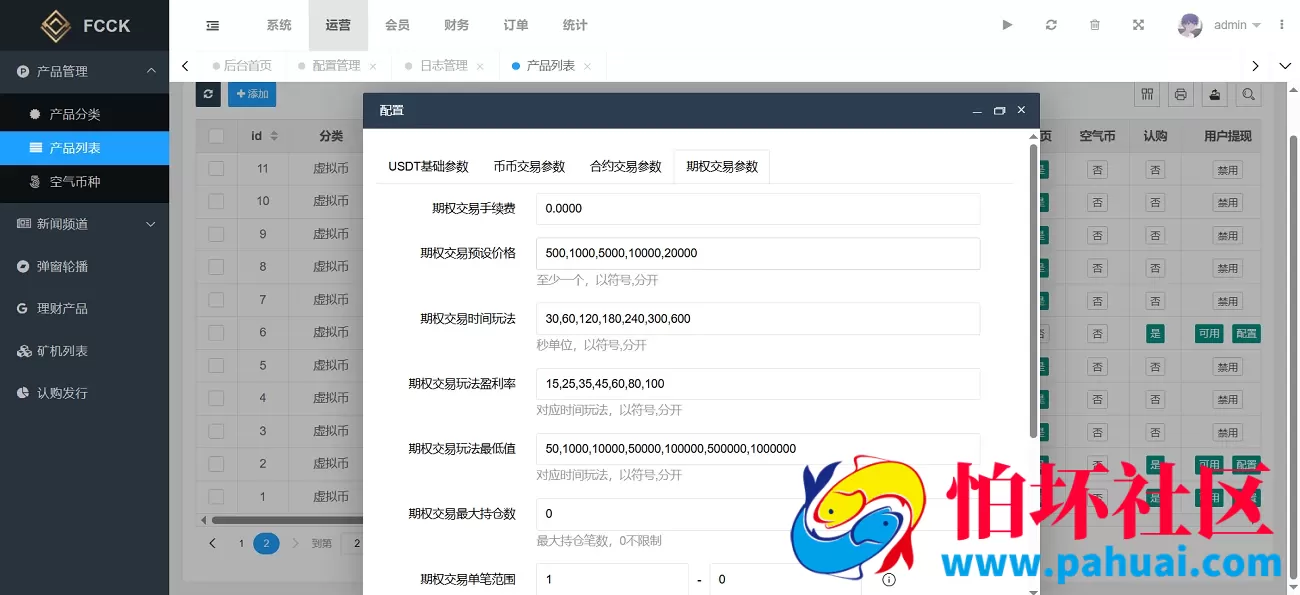Click the play icon in top bar
Viewport: 1300px width, 595px height.
point(1007,25)
